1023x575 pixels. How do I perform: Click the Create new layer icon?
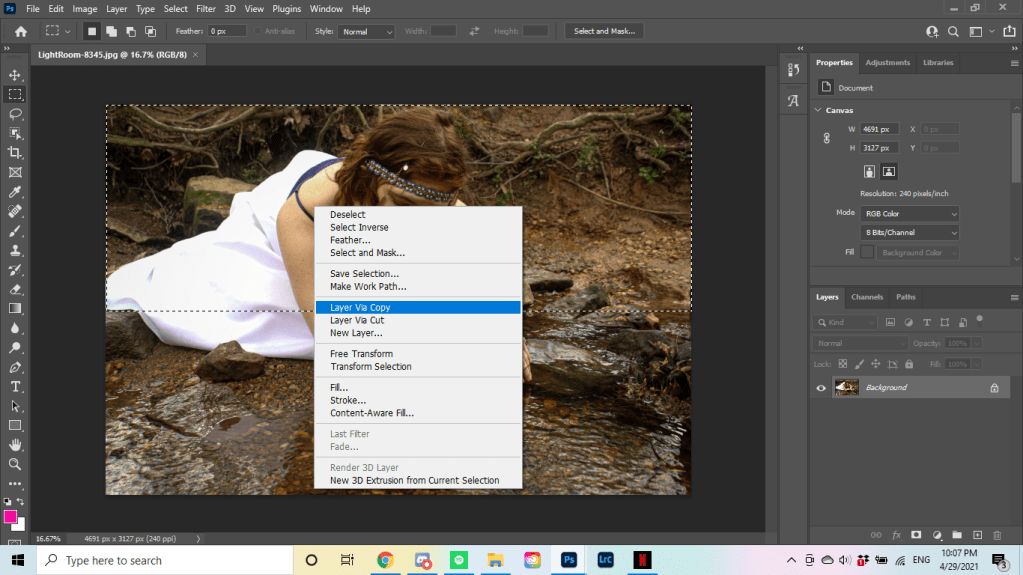[978, 535]
